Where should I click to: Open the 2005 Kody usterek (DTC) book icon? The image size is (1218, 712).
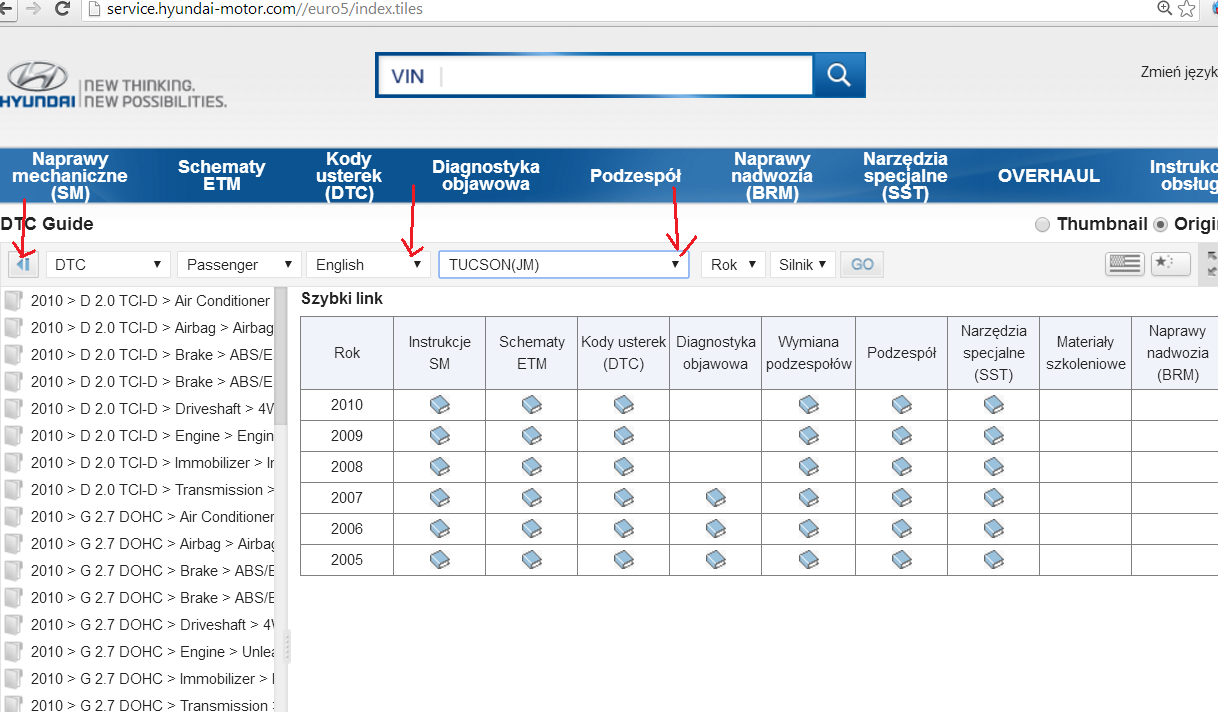pyautogui.click(x=624, y=559)
